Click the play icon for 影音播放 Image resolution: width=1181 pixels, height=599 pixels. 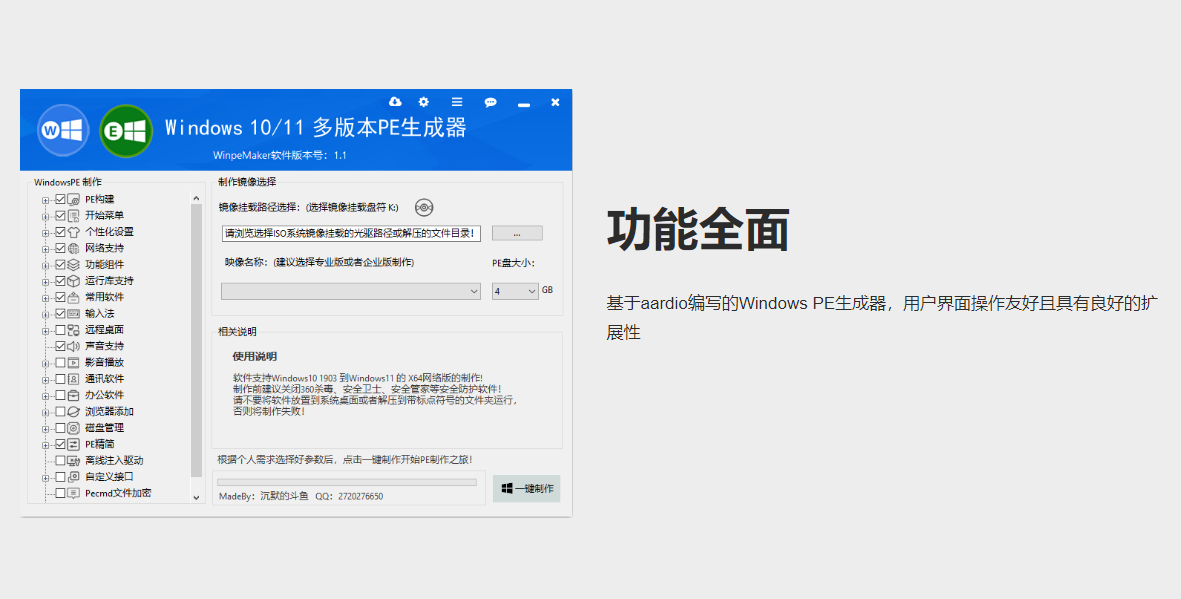(x=74, y=362)
